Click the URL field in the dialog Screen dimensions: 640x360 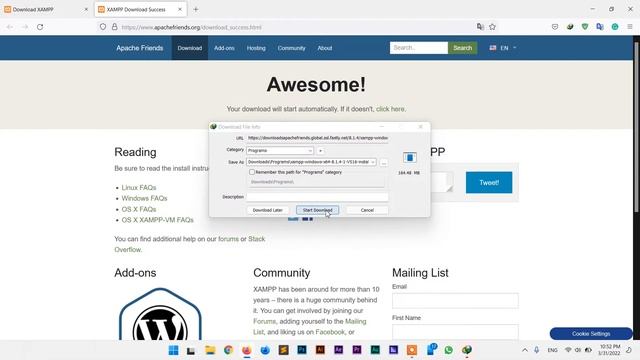click(317, 138)
